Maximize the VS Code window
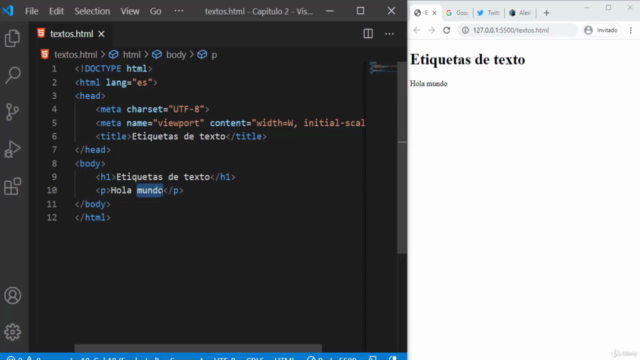 360,11
